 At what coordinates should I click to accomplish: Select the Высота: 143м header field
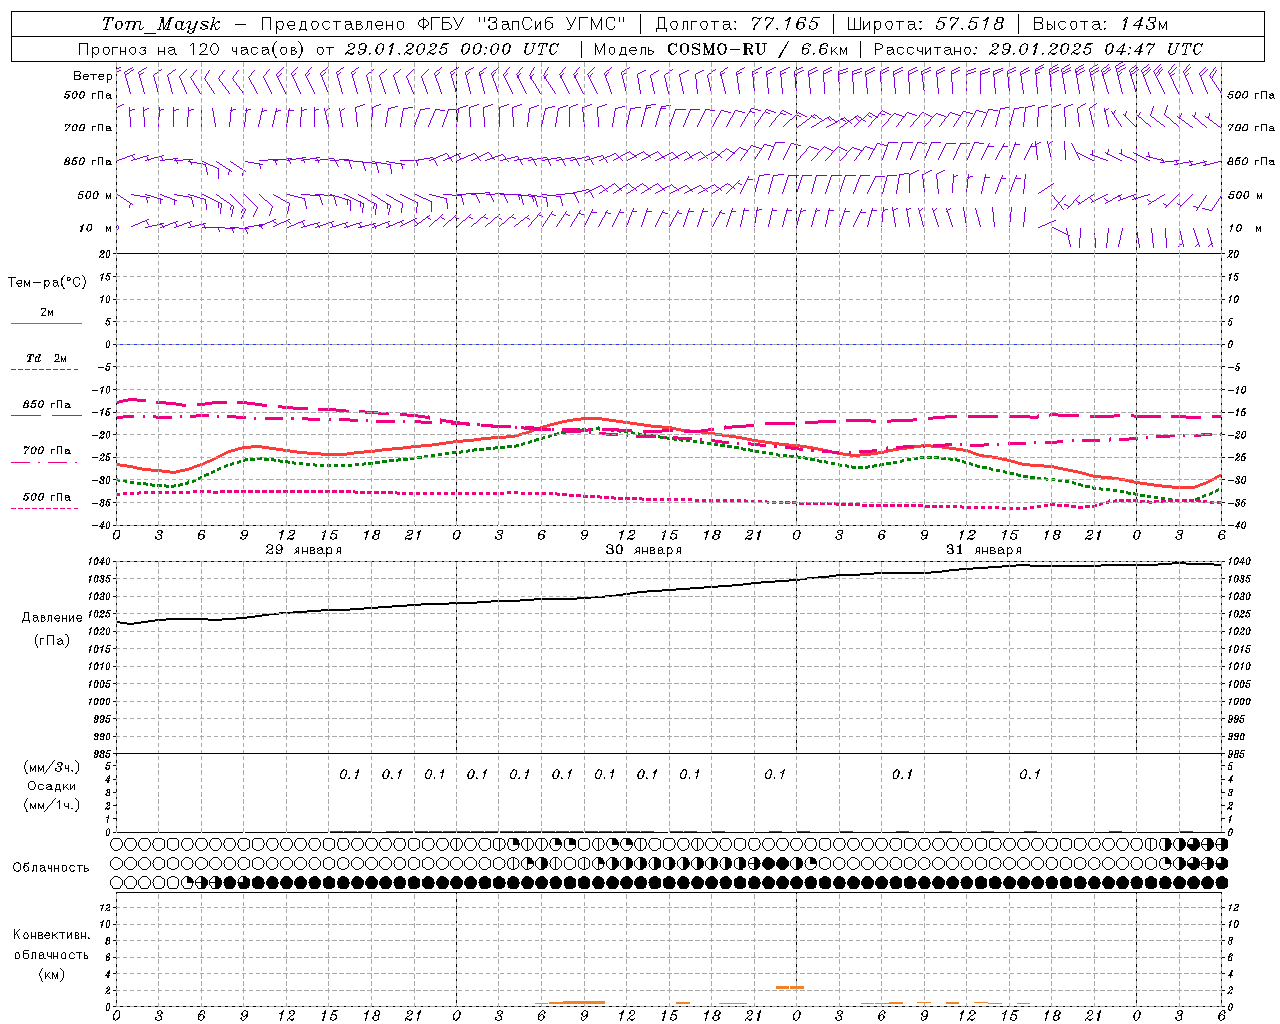1099,24
